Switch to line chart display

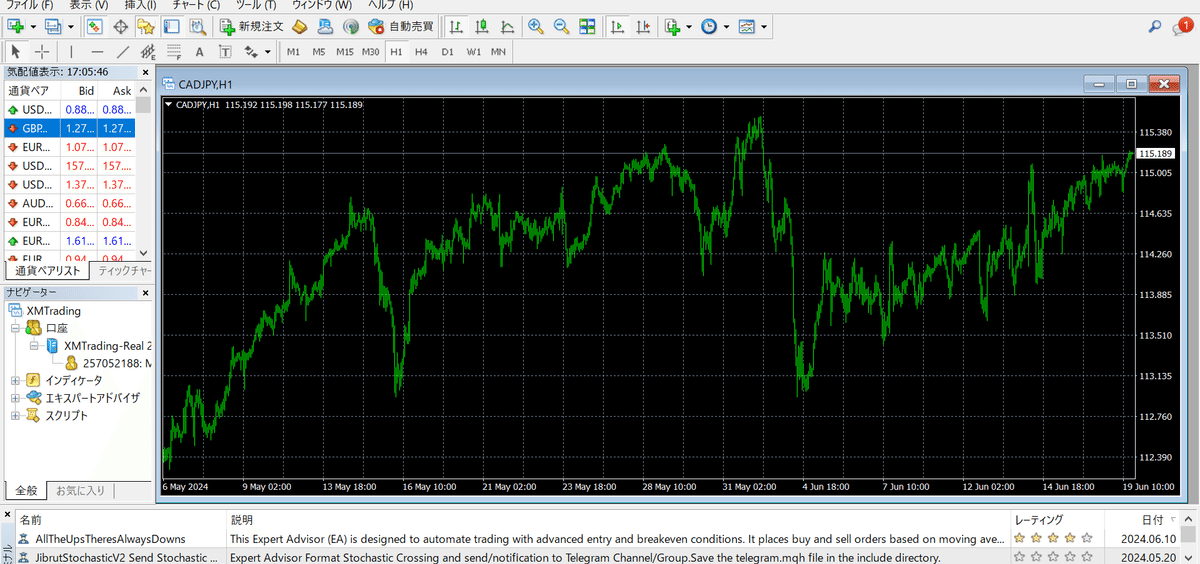[x=508, y=26]
